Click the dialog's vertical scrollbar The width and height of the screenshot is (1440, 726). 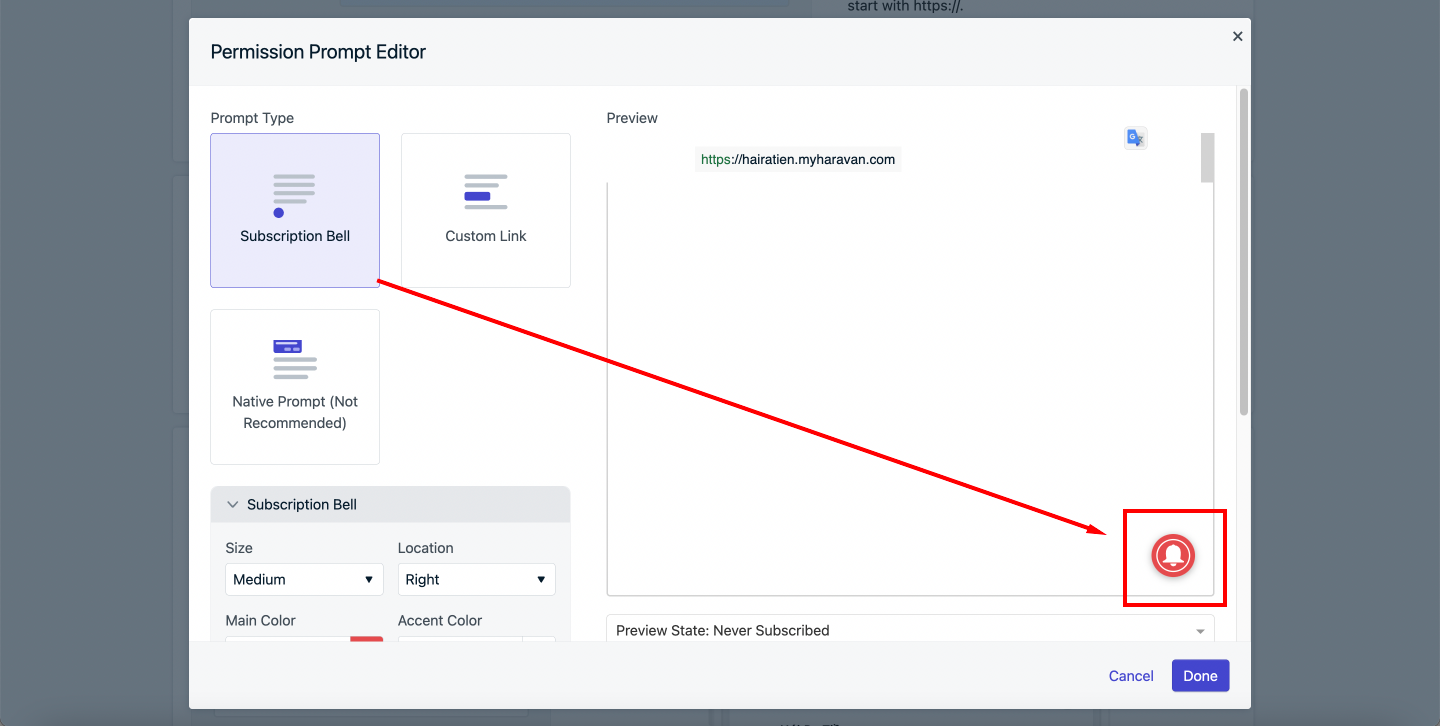1244,251
